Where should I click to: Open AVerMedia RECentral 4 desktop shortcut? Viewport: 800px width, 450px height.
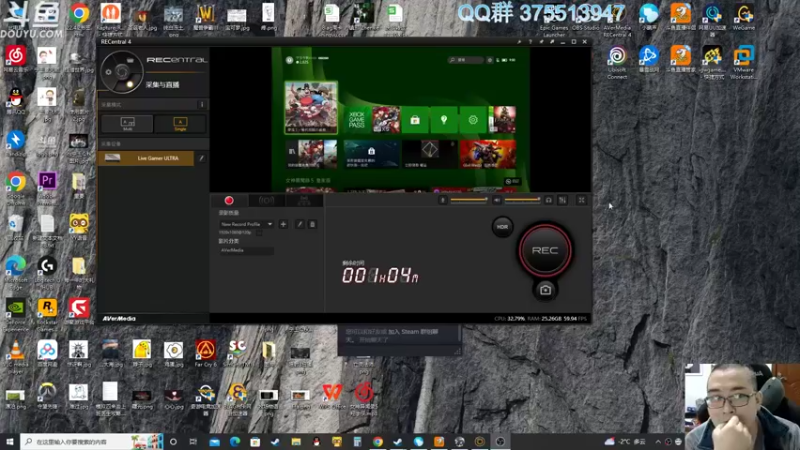click(617, 20)
